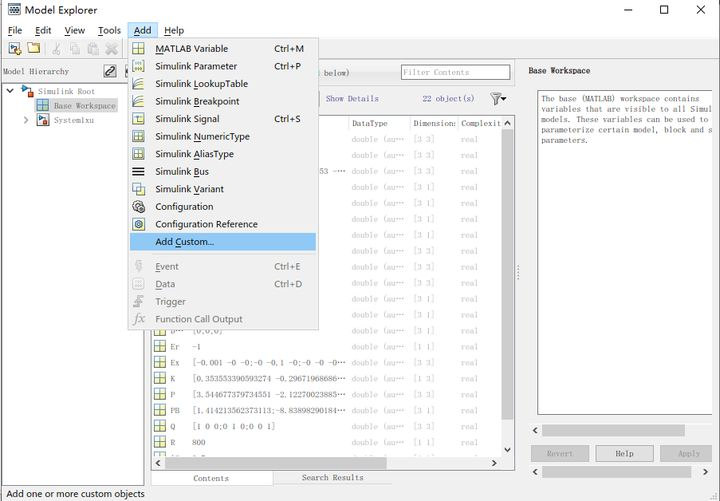The width and height of the screenshot is (720, 501).
Task: Click the contents horizontal scrollbar thumb
Action: 276,463
